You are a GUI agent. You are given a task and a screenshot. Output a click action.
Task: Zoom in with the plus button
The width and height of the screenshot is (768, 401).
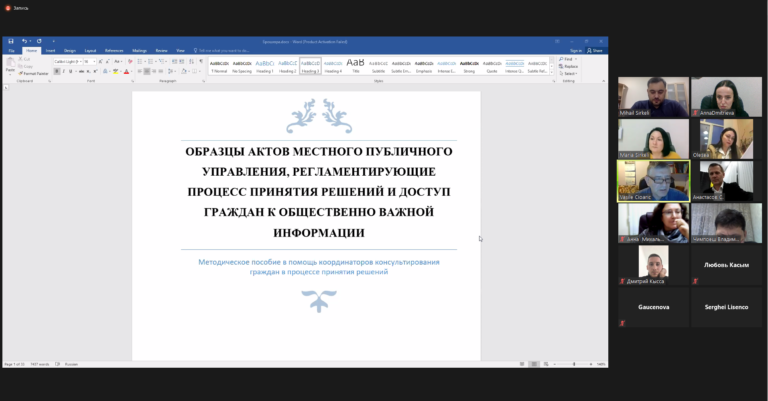[591, 364]
